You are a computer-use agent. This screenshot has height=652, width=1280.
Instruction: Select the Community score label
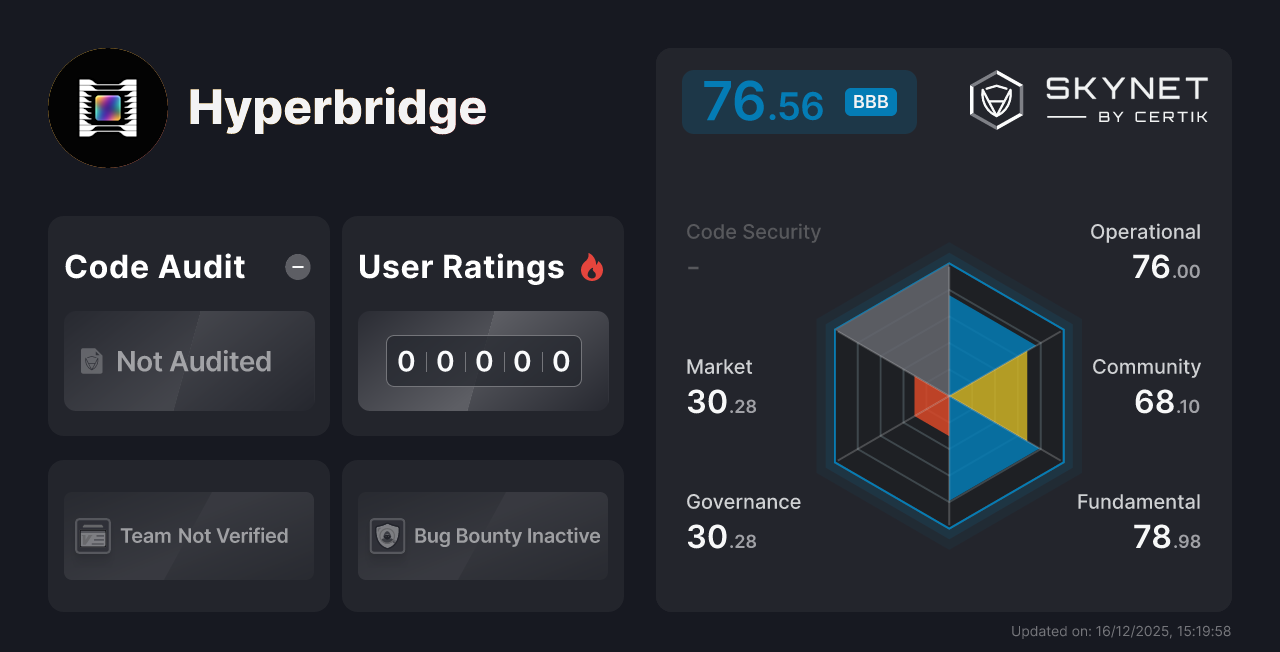point(1146,367)
